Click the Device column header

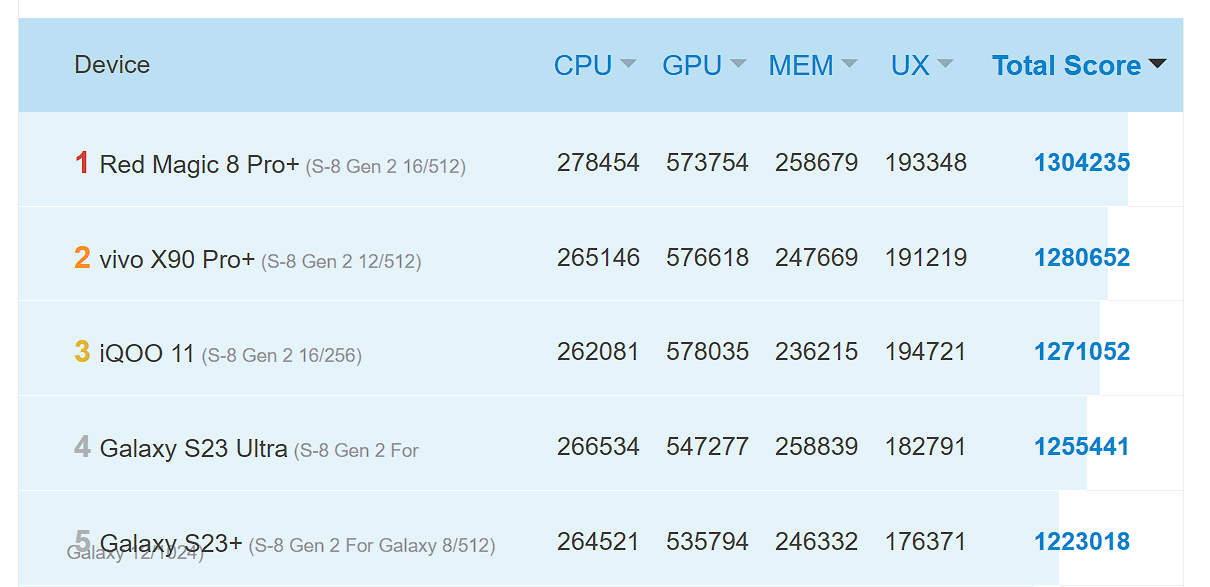[x=112, y=65]
